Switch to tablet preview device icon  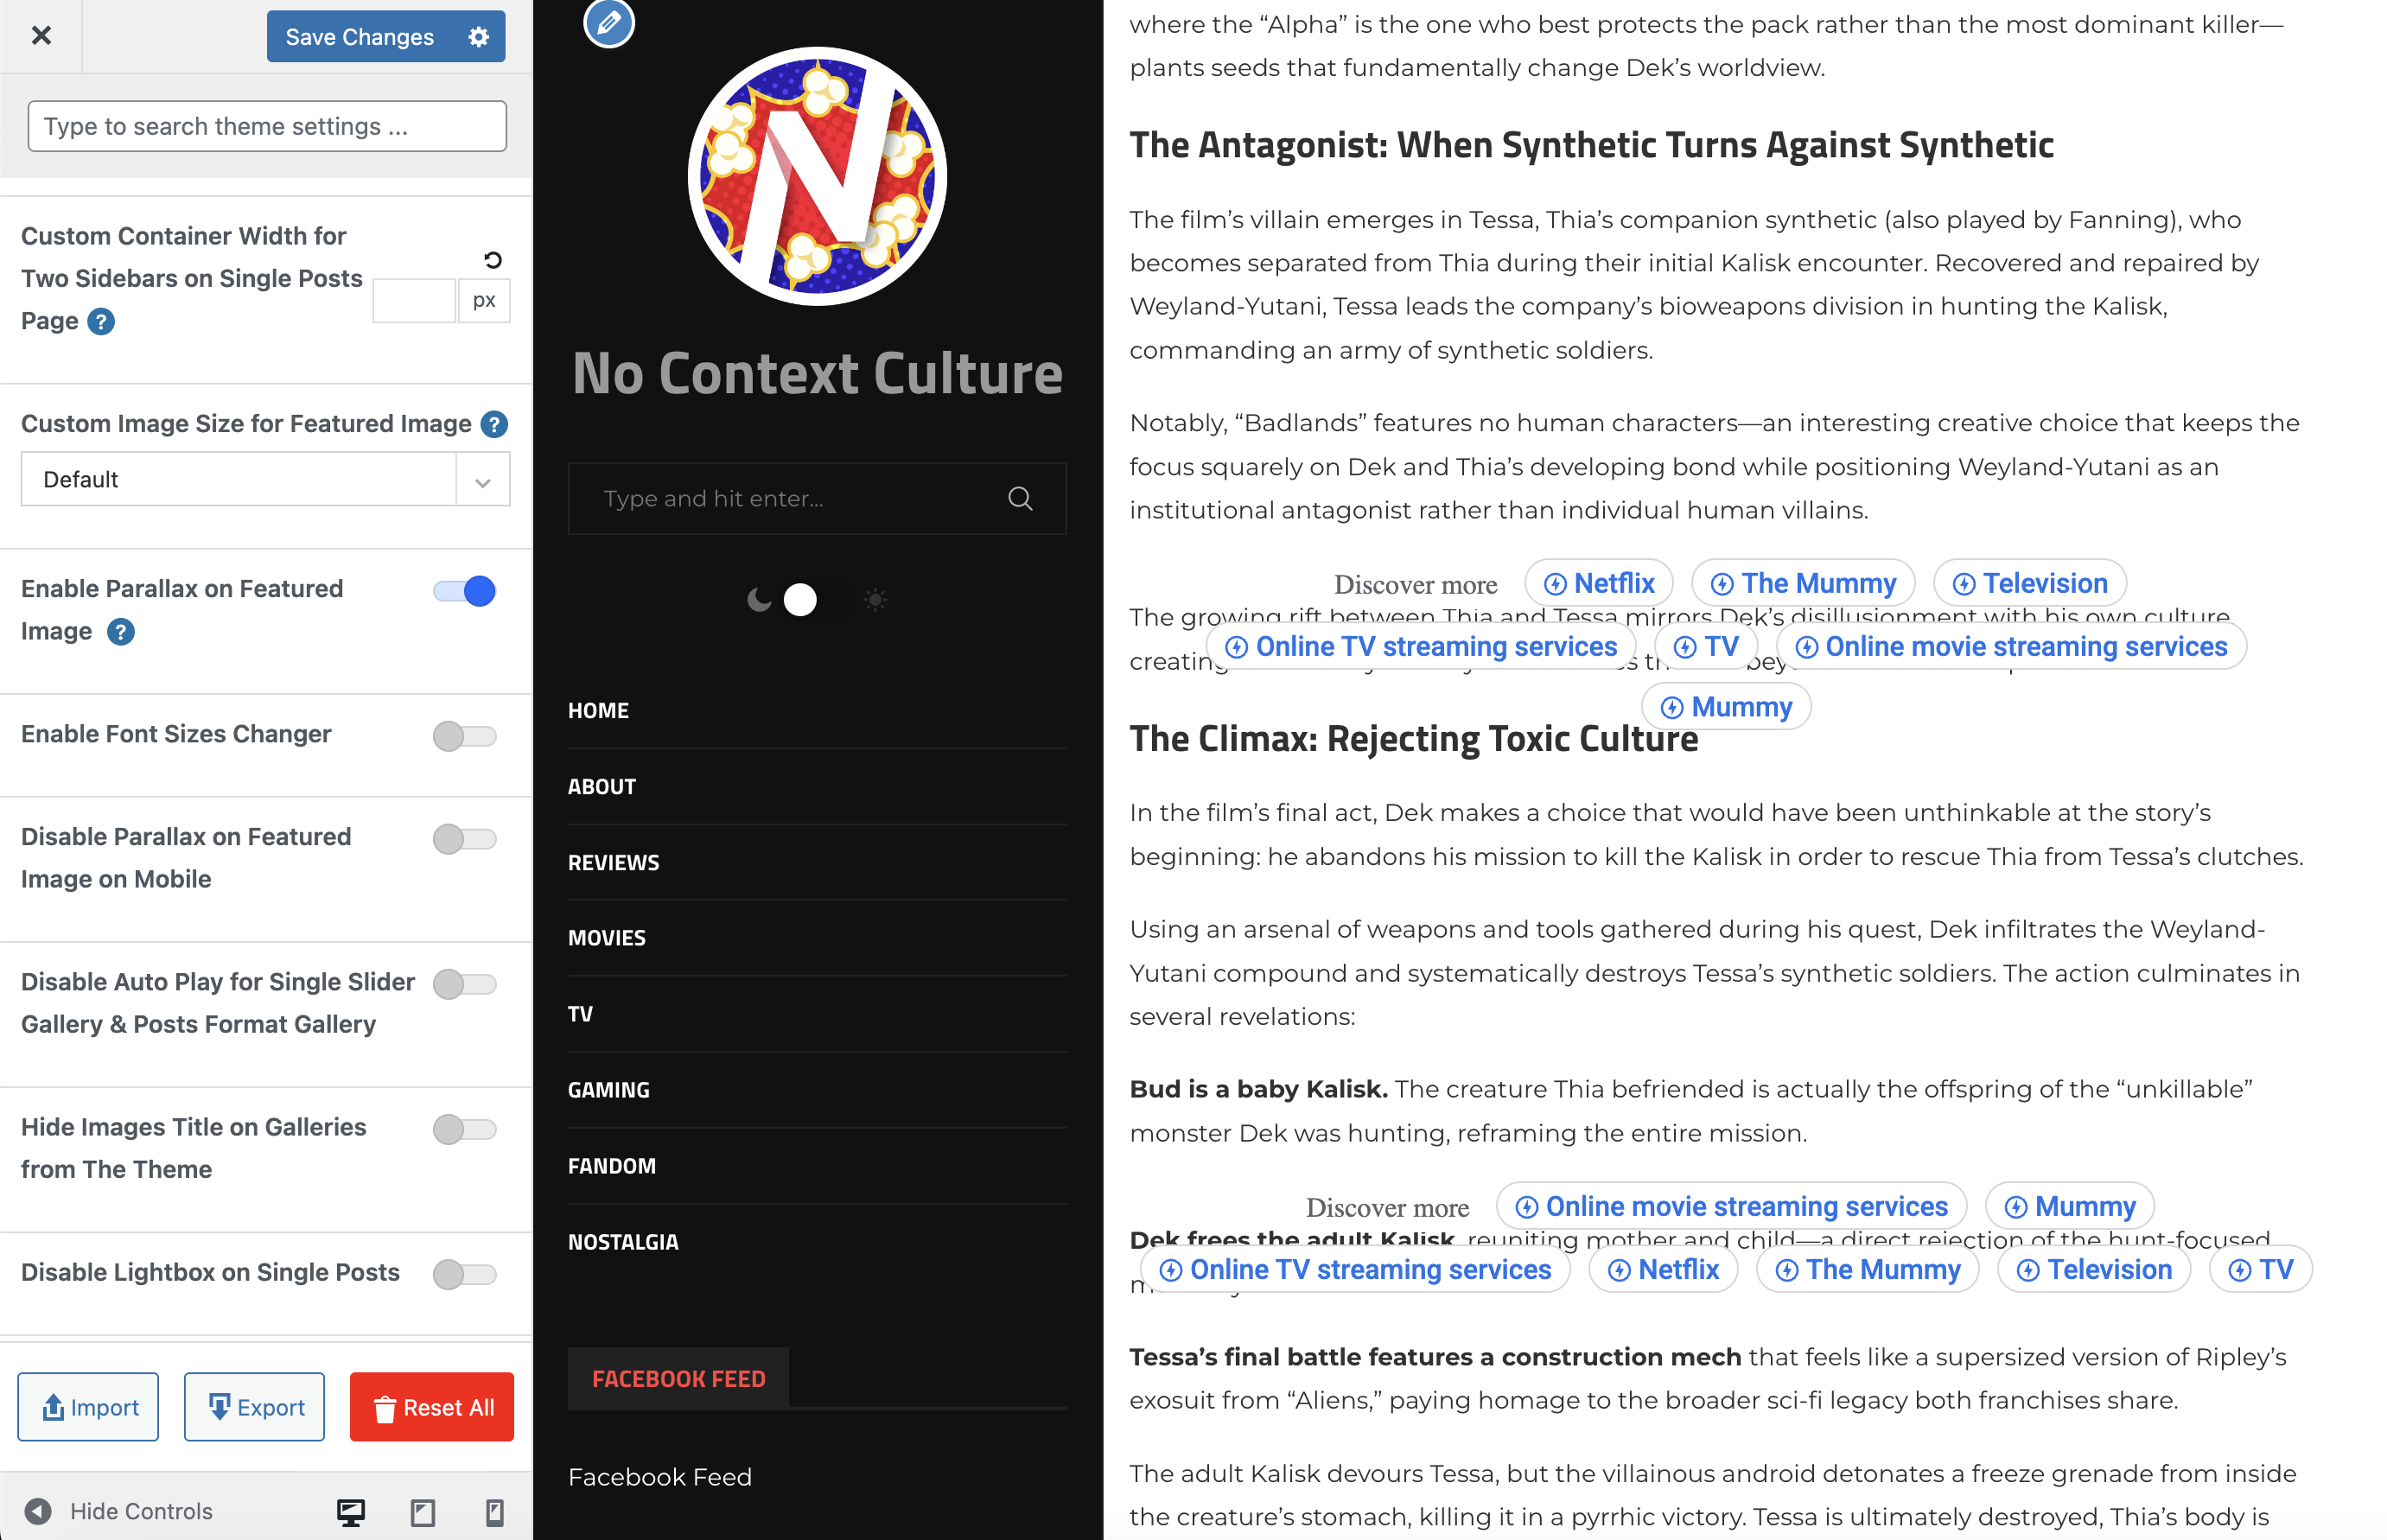(x=423, y=1511)
